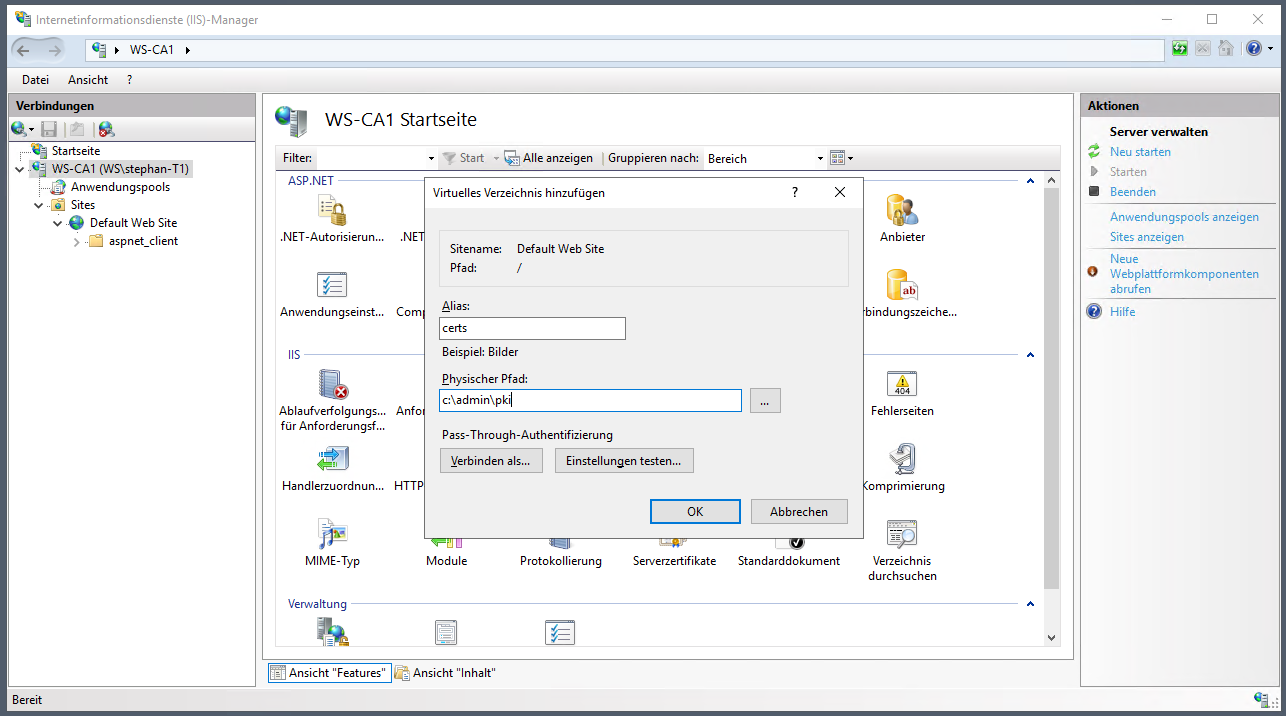The width and height of the screenshot is (1286, 716).
Task: Click the browse ... button for physical path
Action: pyautogui.click(x=765, y=401)
